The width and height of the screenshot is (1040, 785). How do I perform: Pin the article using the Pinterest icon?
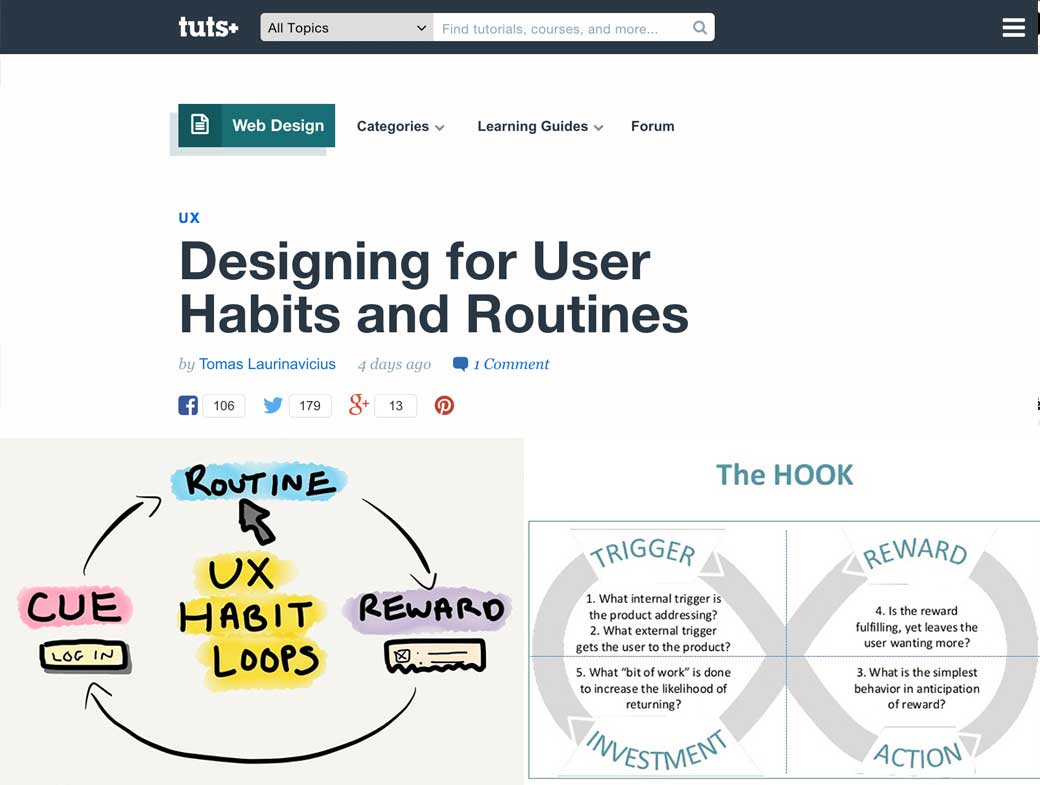pyautogui.click(x=443, y=405)
